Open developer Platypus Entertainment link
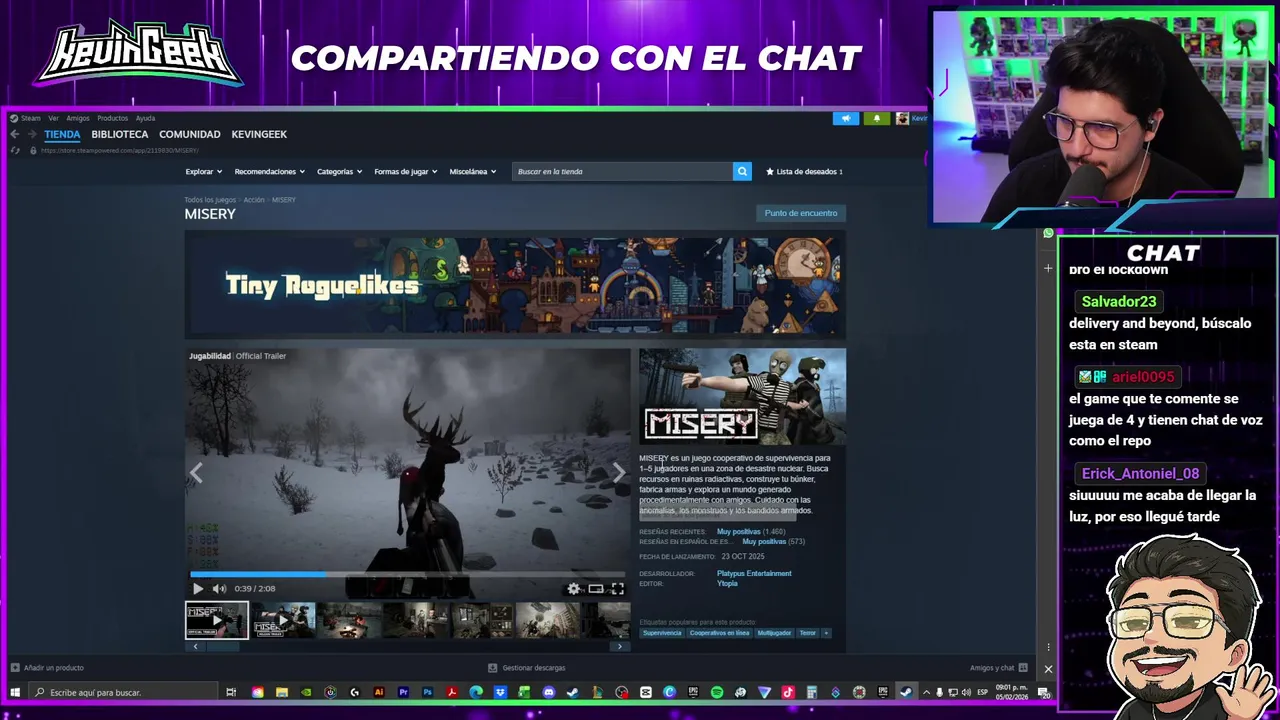The image size is (1280, 720). tap(754, 574)
